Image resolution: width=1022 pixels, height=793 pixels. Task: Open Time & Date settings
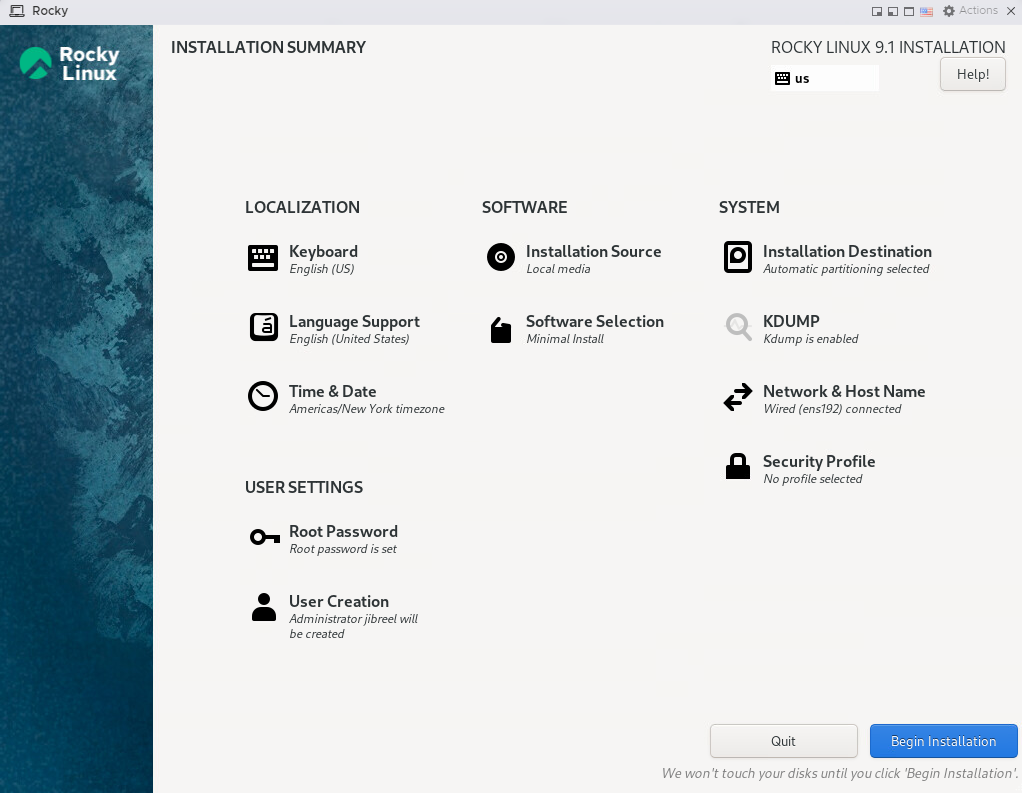click(x=332, y=392)
